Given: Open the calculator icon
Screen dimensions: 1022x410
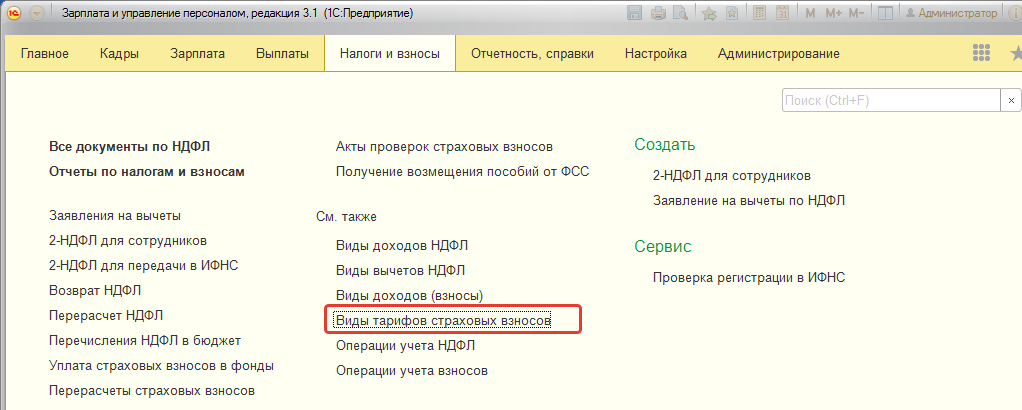Looking at the screenshot, I should click(x=759, y=12).
